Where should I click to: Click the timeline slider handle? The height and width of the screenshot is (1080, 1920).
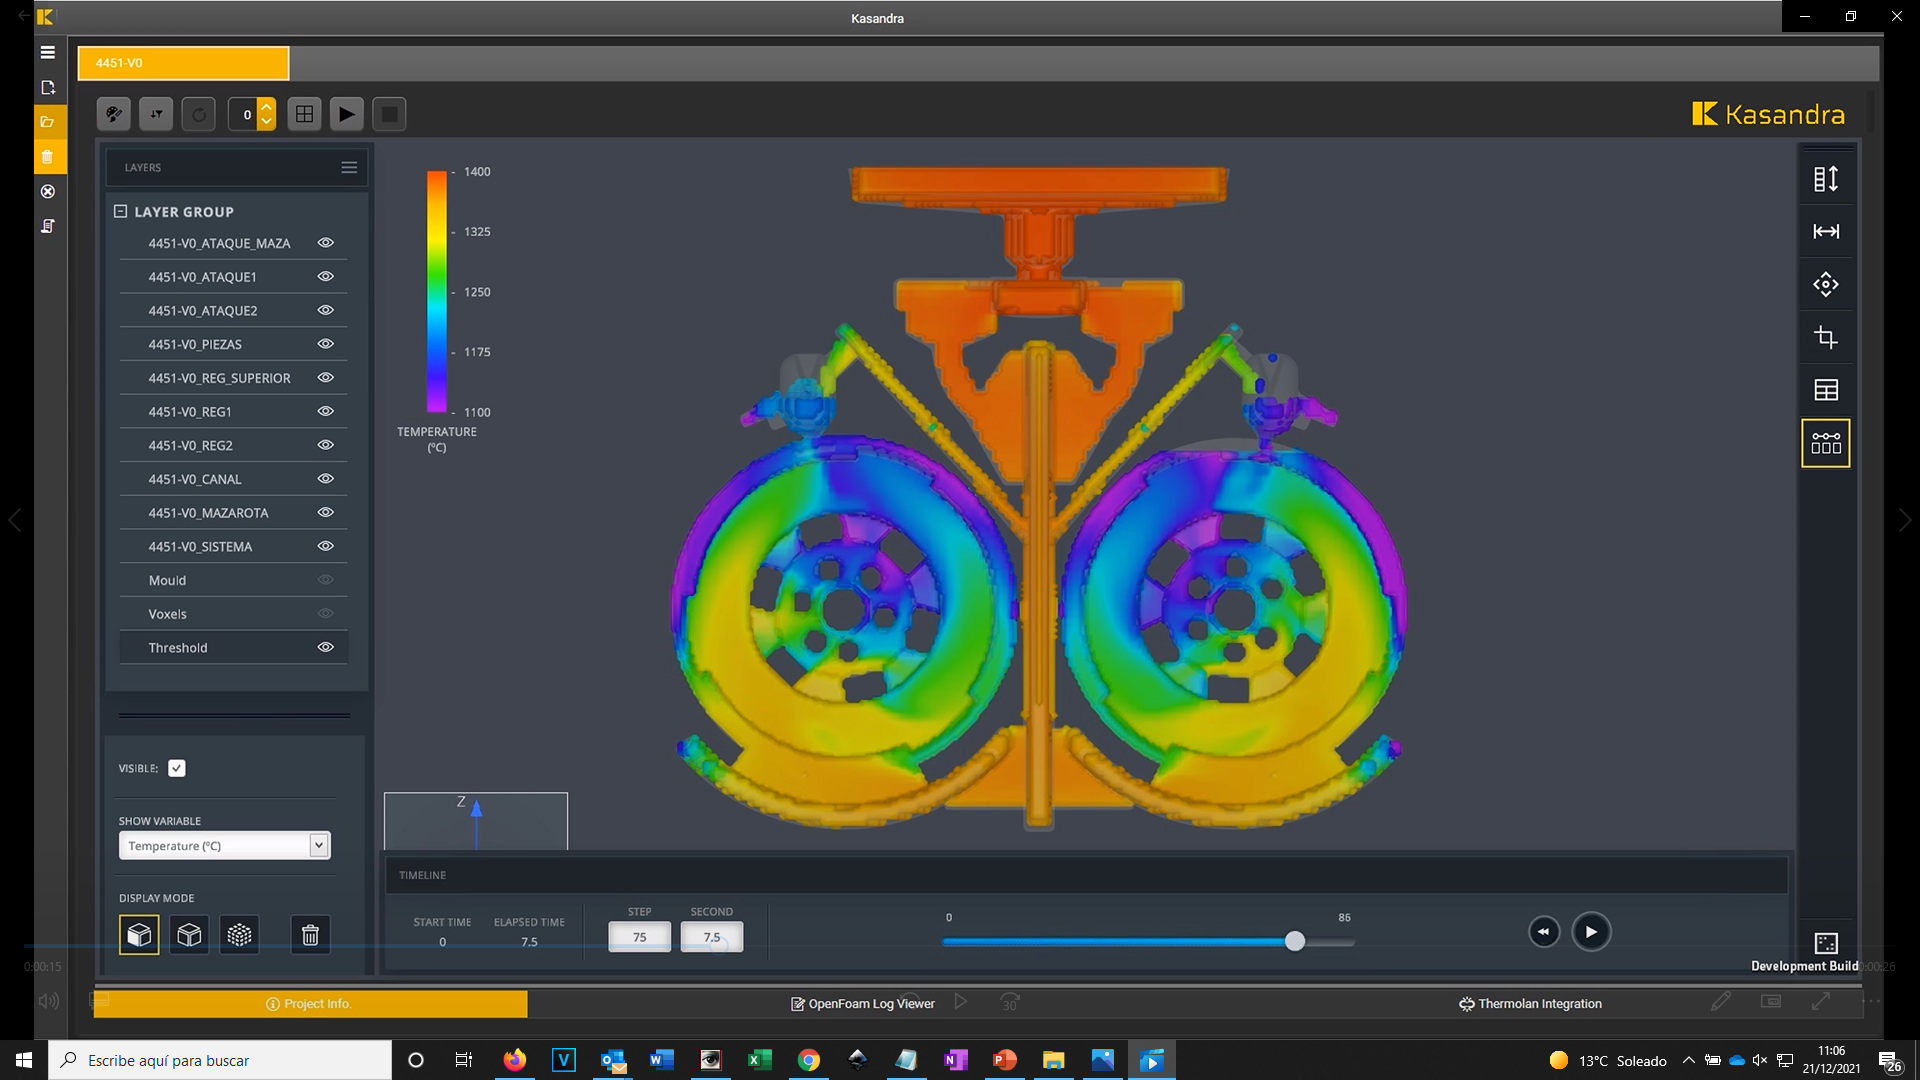[1295, 941]
